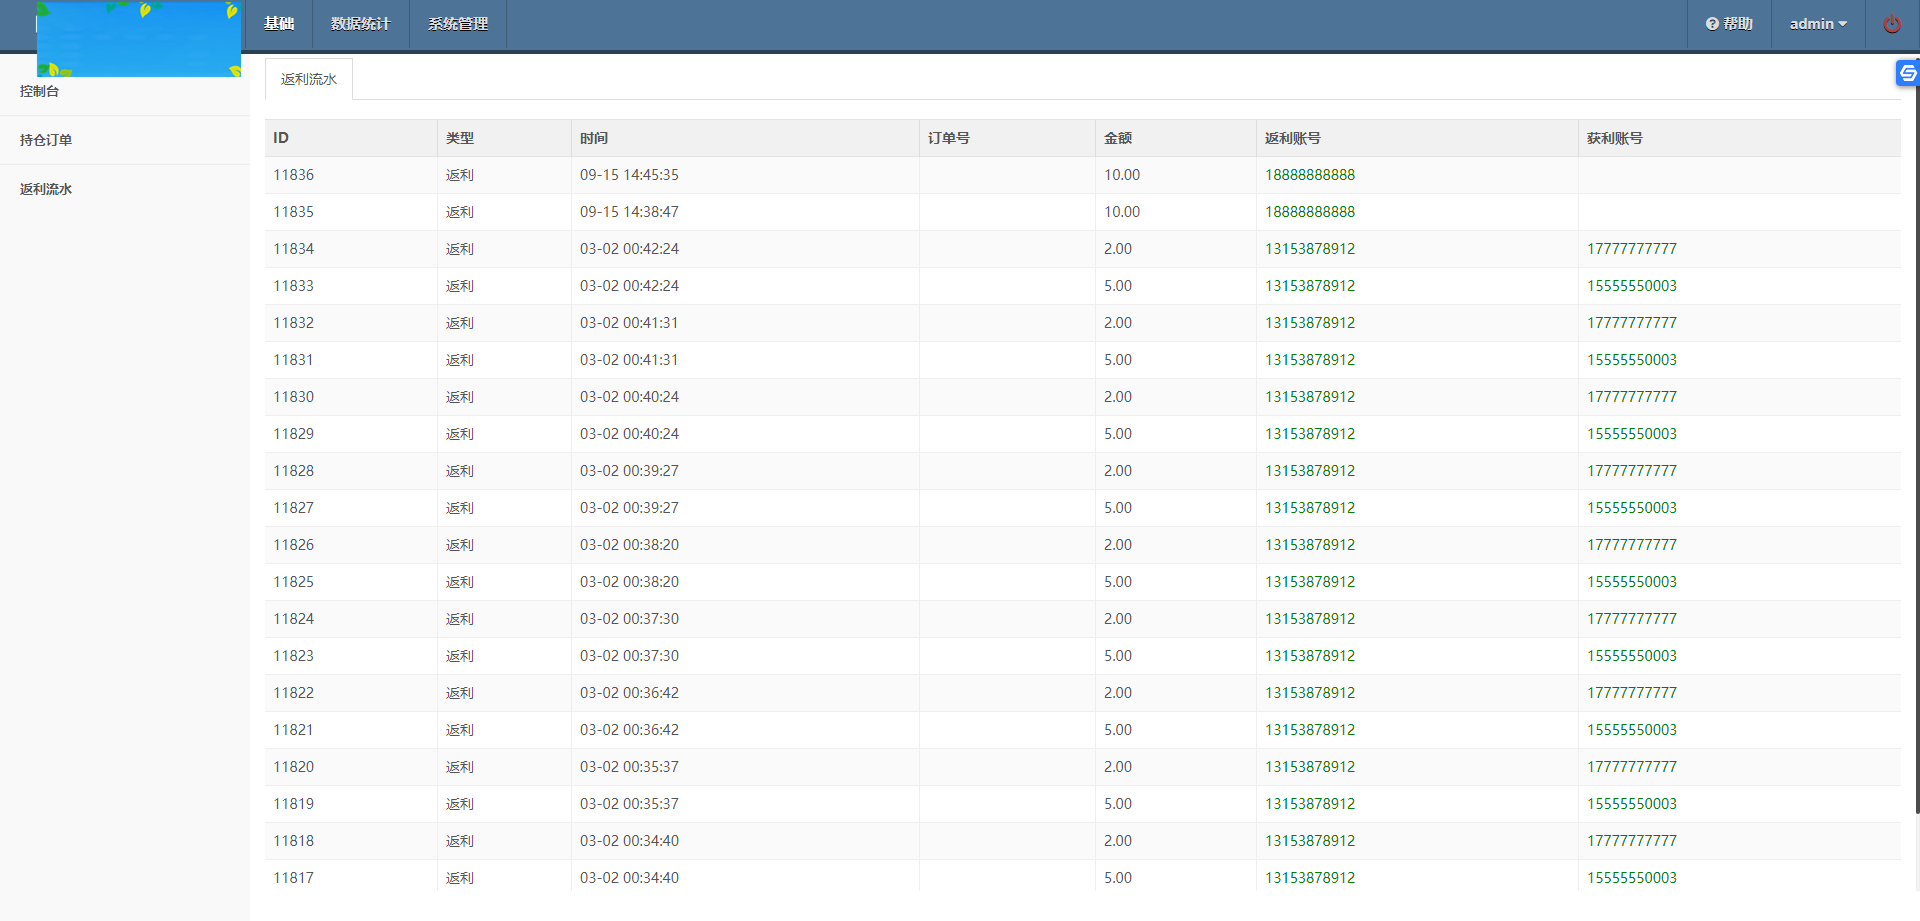1920x921 pixels.
Task: Open 持仓订单 in the sidebar
Action: click(46, 140)
